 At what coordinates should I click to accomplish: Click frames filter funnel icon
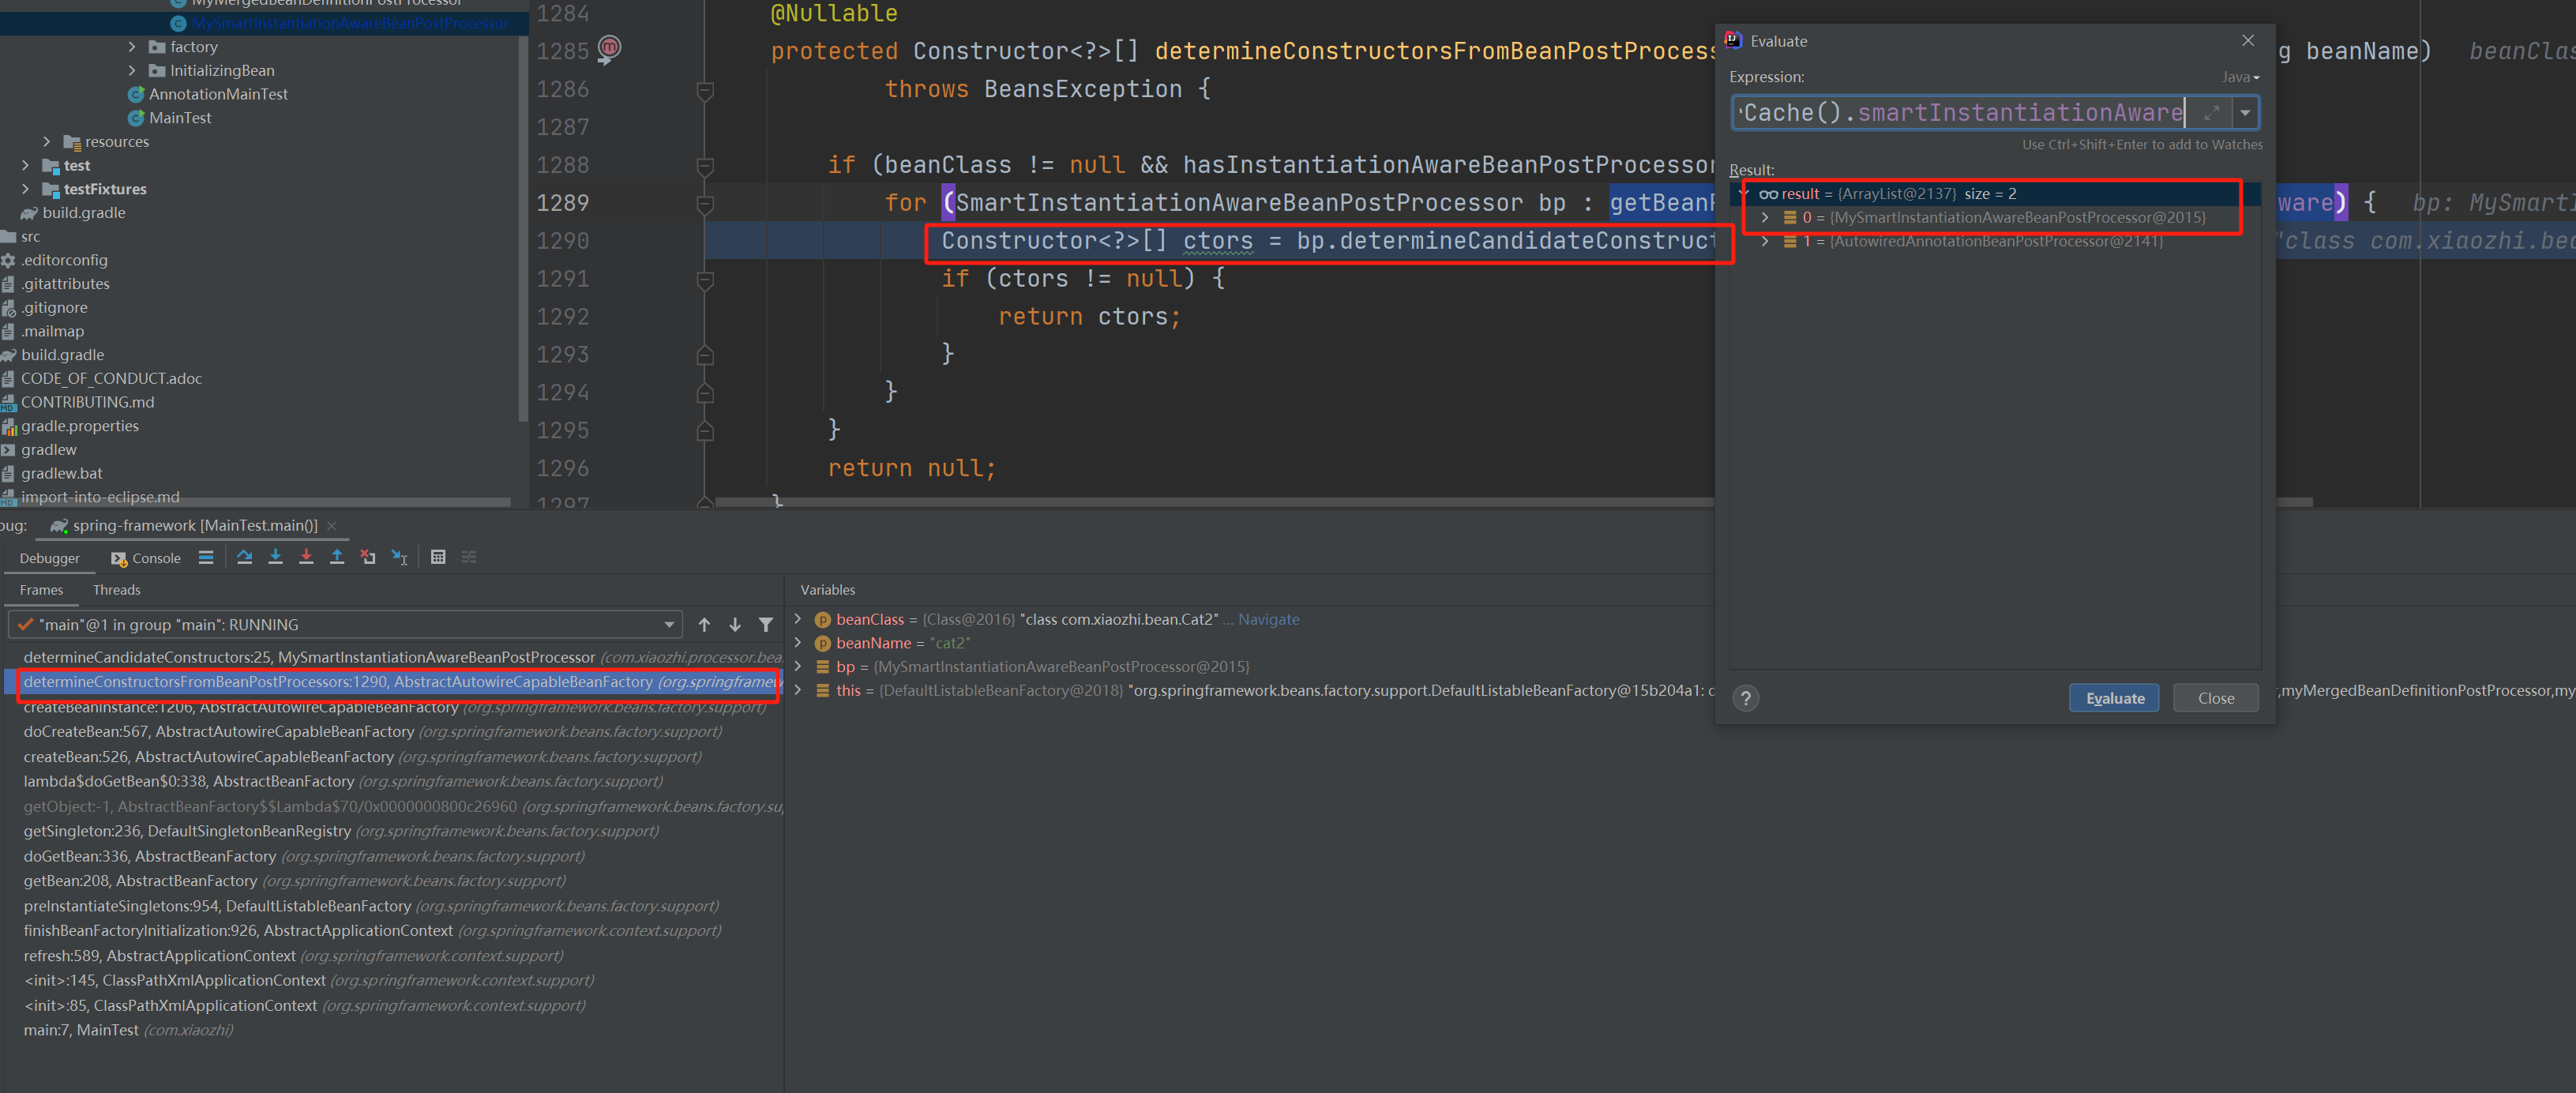tap(766, 624)
